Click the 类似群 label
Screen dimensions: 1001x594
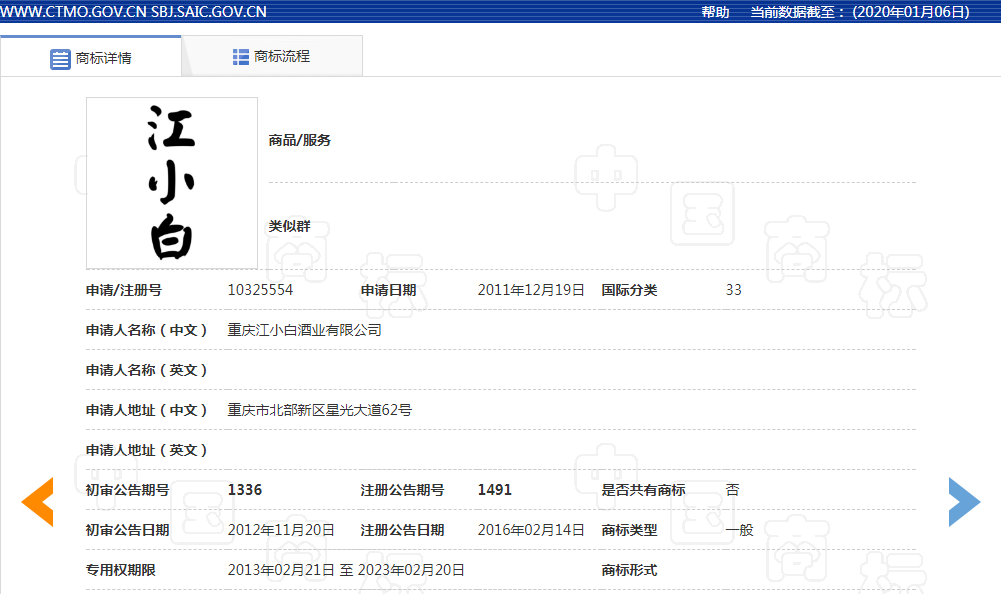click(289, 226)
